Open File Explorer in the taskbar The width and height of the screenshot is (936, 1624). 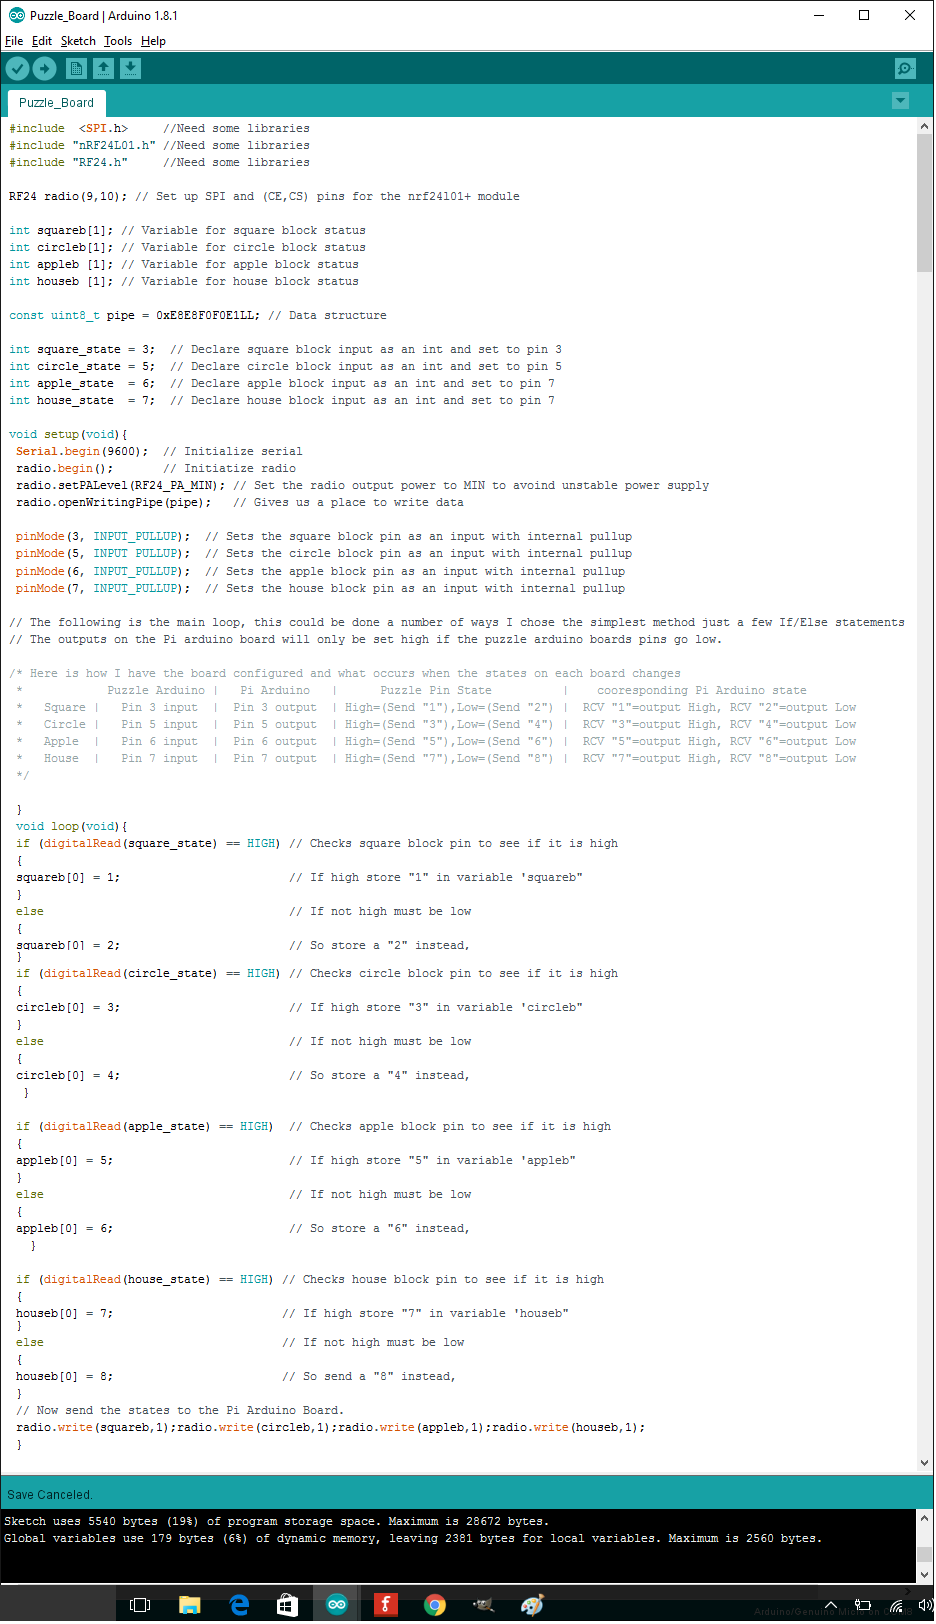pyautogui.click(x=190, y=1605)
